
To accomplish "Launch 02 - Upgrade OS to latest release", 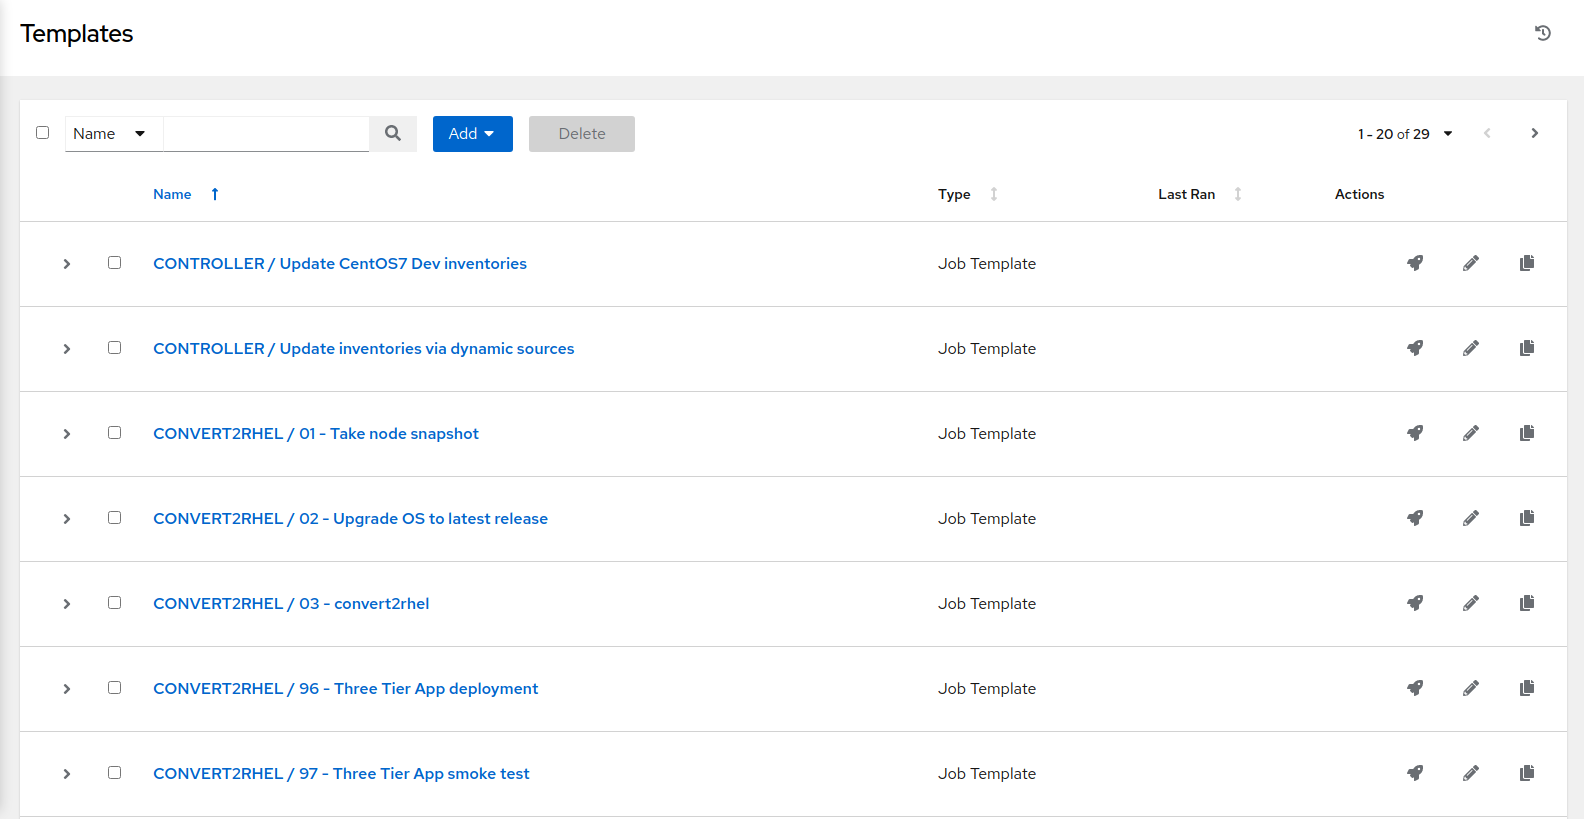I will (1415, 518).
